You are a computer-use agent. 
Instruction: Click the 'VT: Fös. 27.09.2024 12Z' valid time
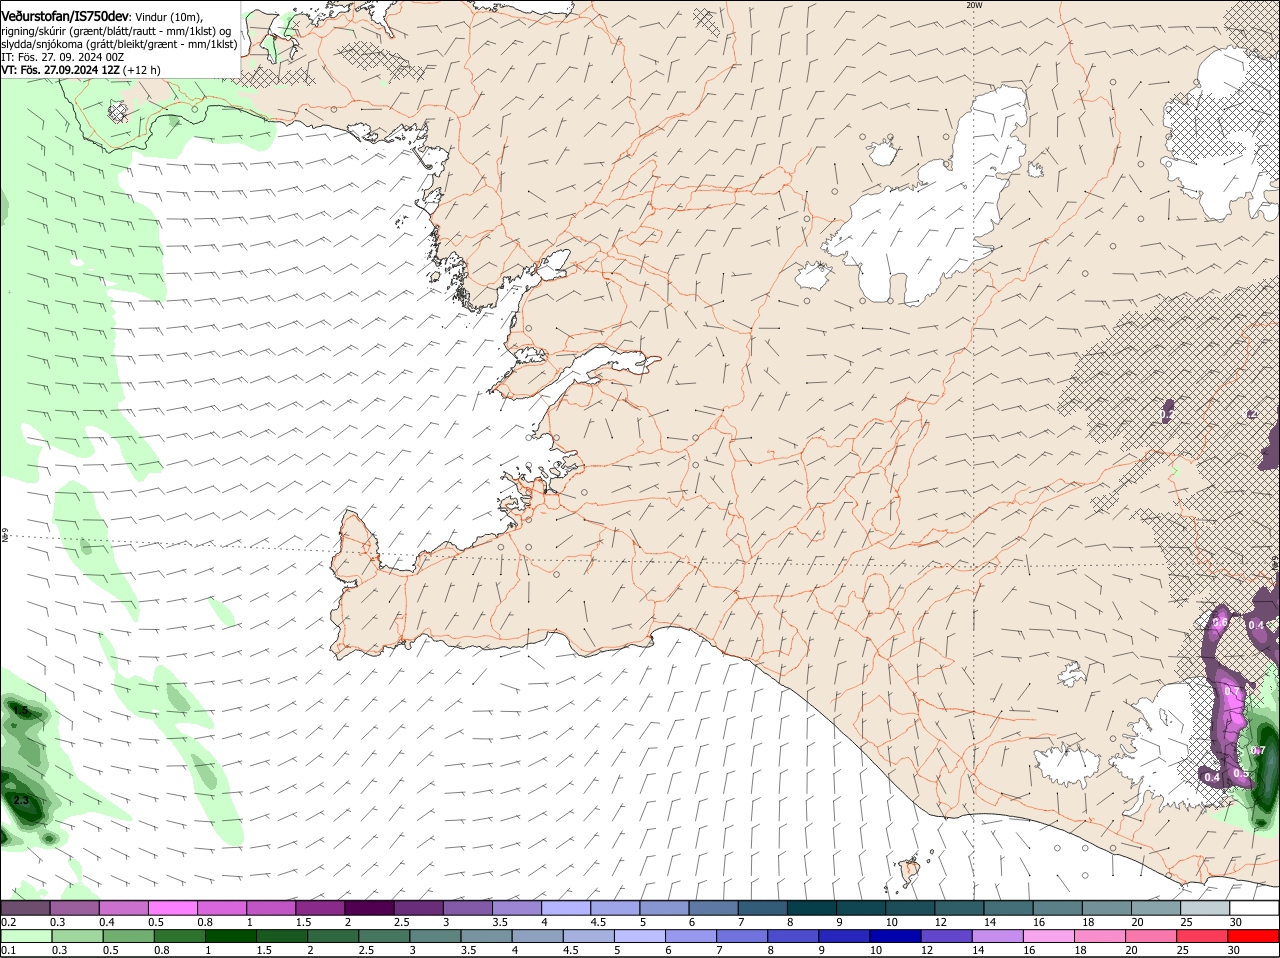click(61, 70)
